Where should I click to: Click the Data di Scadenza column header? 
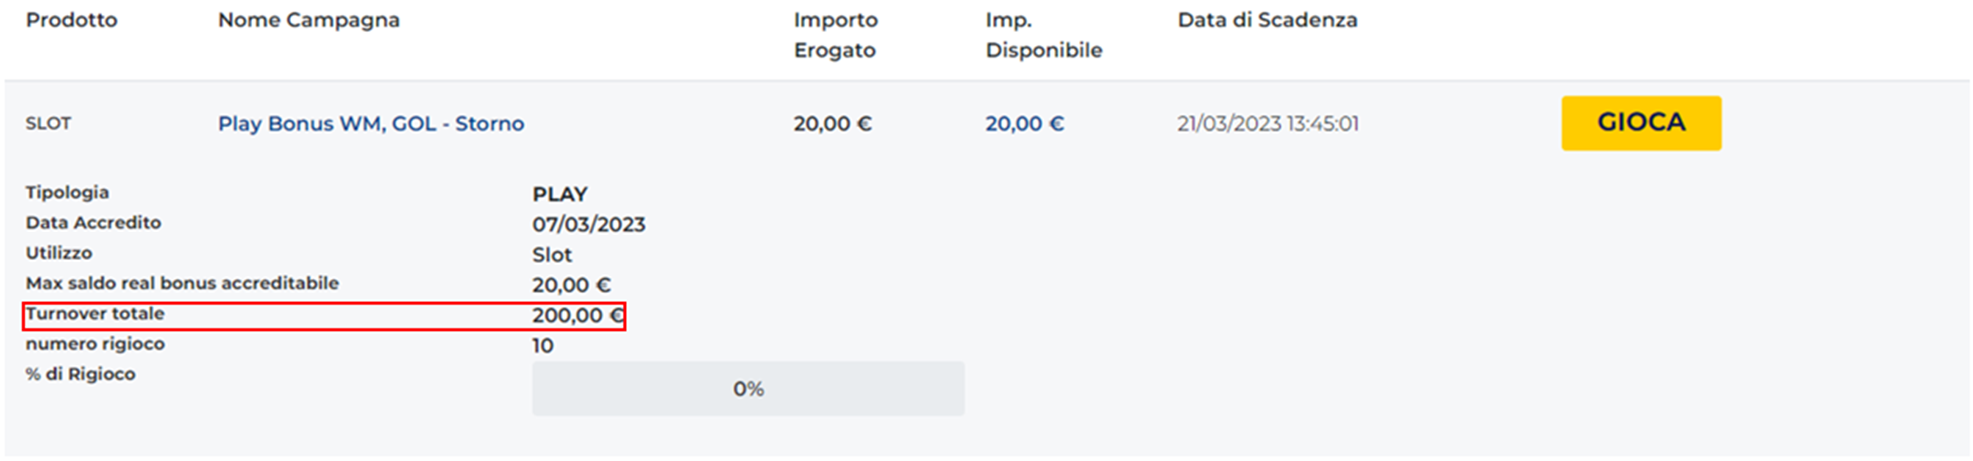tap(1267, 20)
